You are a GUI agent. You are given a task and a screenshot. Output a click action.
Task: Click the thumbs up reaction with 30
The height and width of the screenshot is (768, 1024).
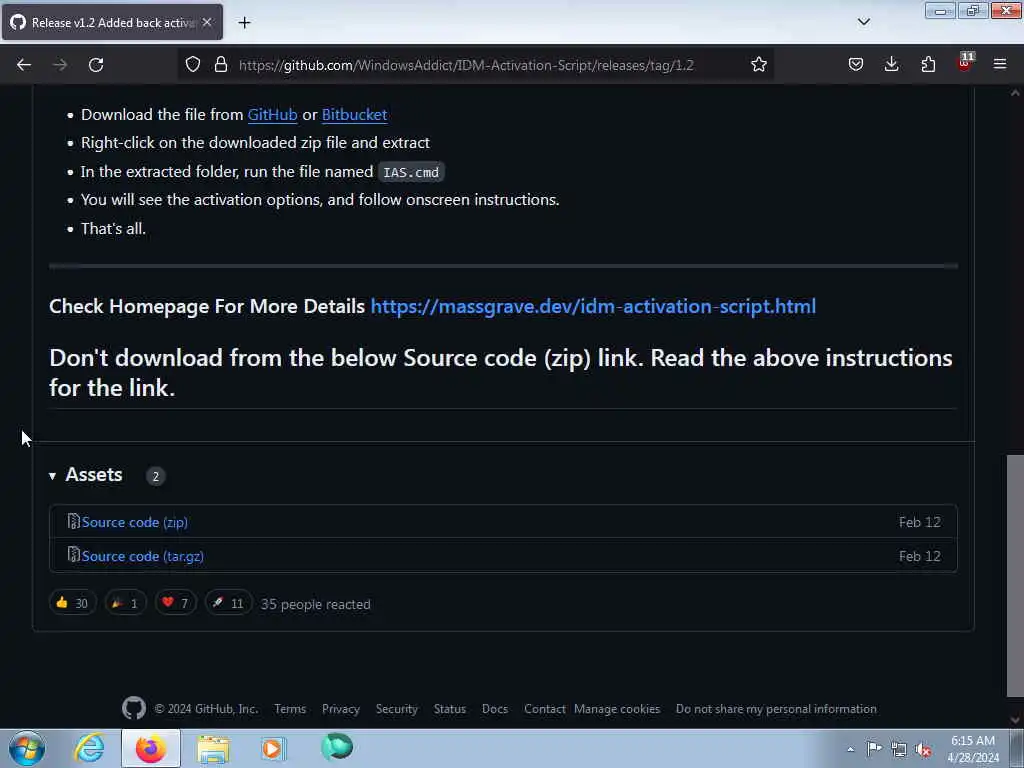[72, 603]
